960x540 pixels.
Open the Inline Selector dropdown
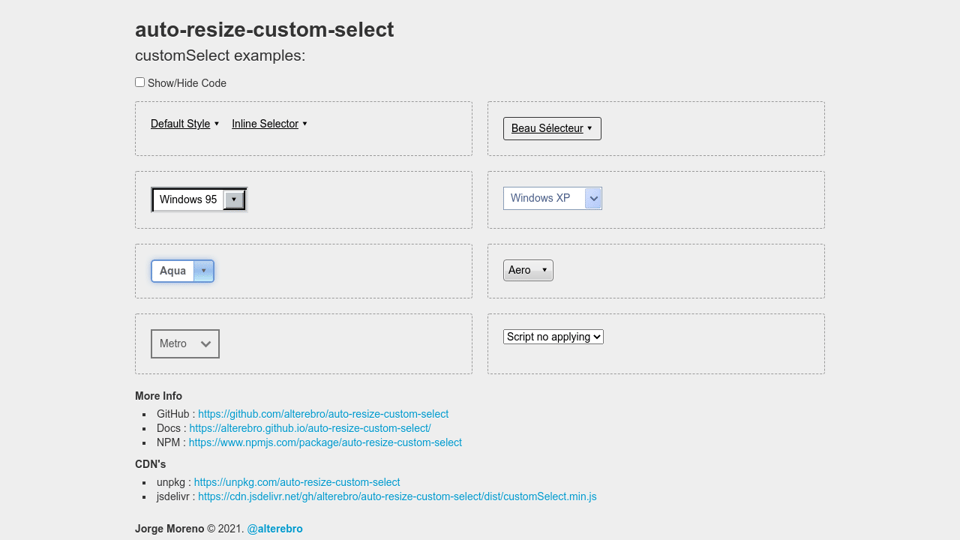(265, 124)
